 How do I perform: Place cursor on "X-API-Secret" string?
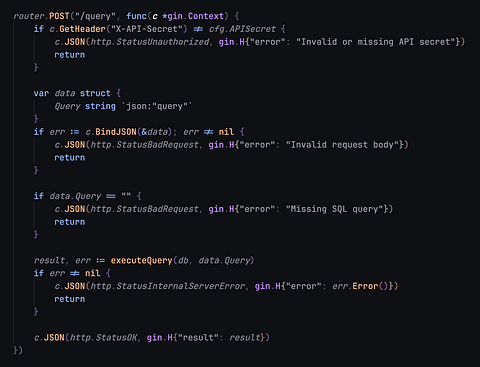click(x=147, y=29)
